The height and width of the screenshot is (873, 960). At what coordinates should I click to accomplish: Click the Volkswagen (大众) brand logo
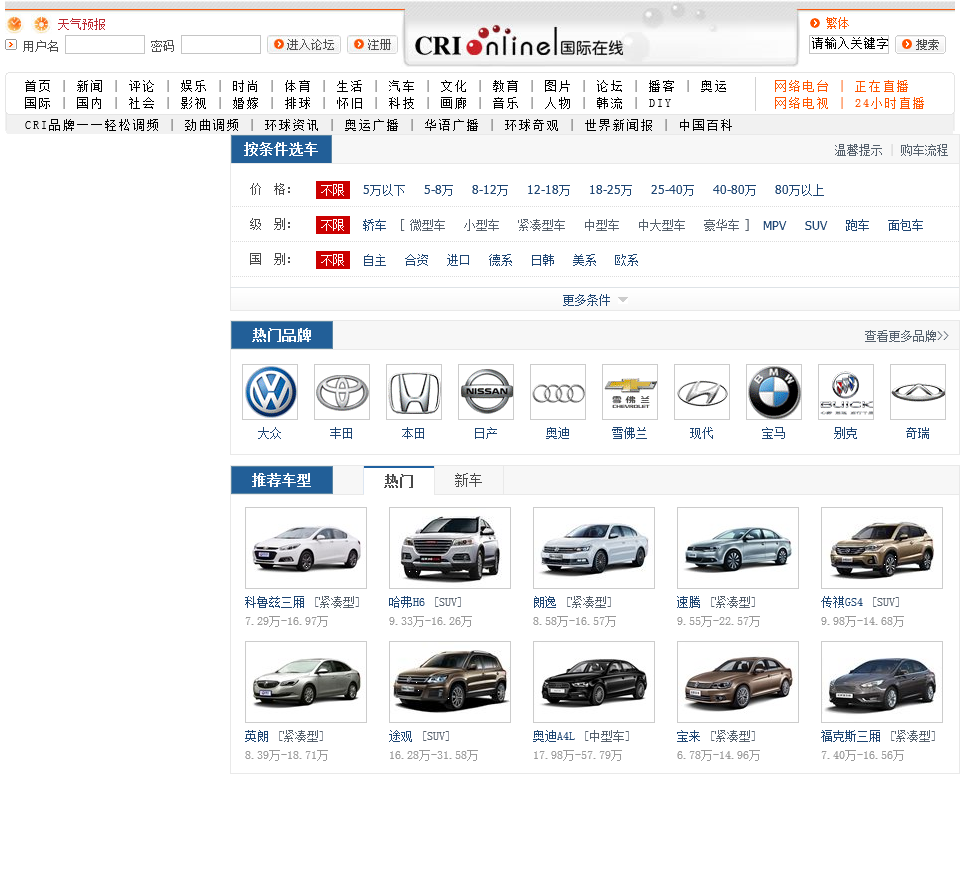point(270,392)
